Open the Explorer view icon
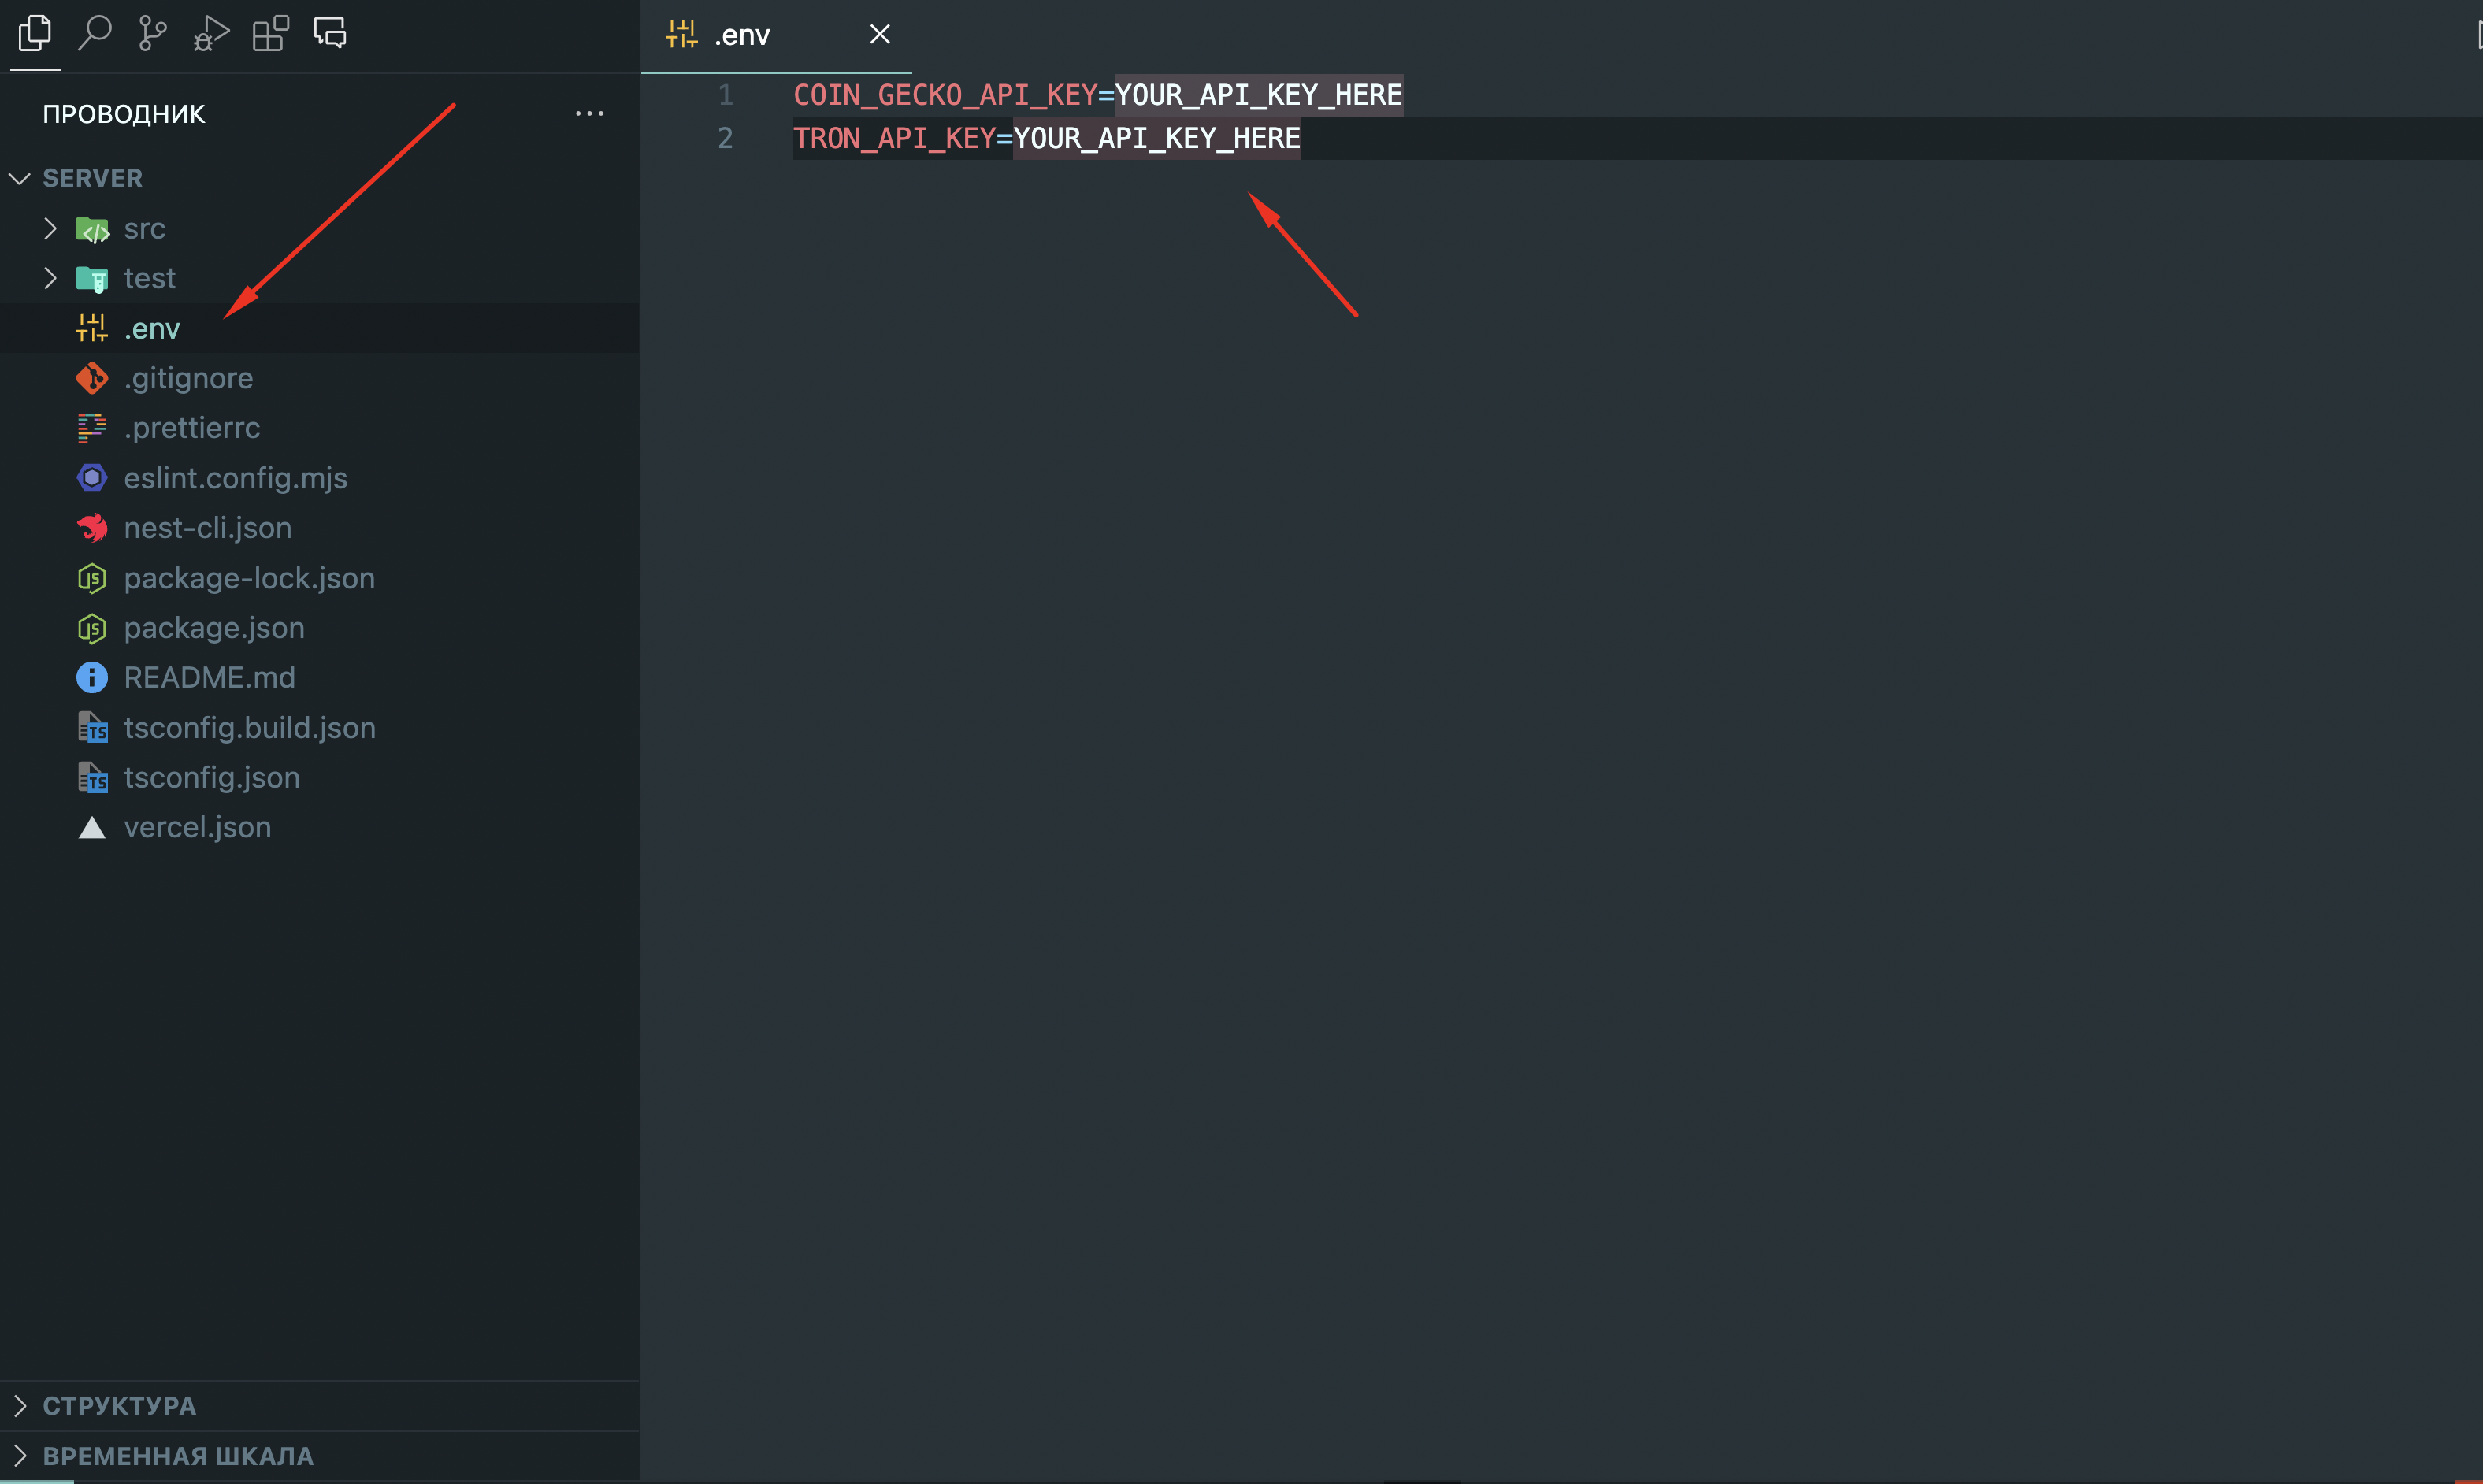 [35, 33]
